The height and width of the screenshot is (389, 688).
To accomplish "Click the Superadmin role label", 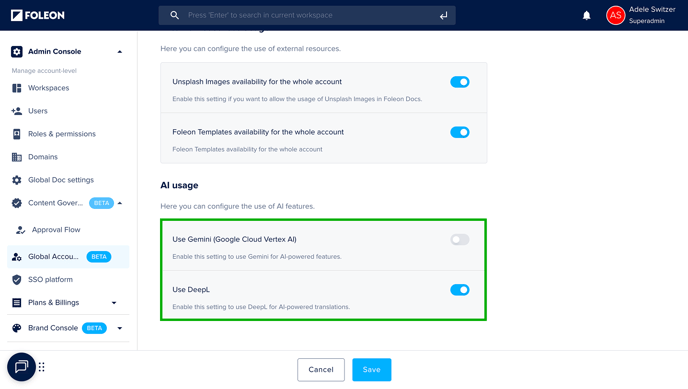I will coord(646,21).
